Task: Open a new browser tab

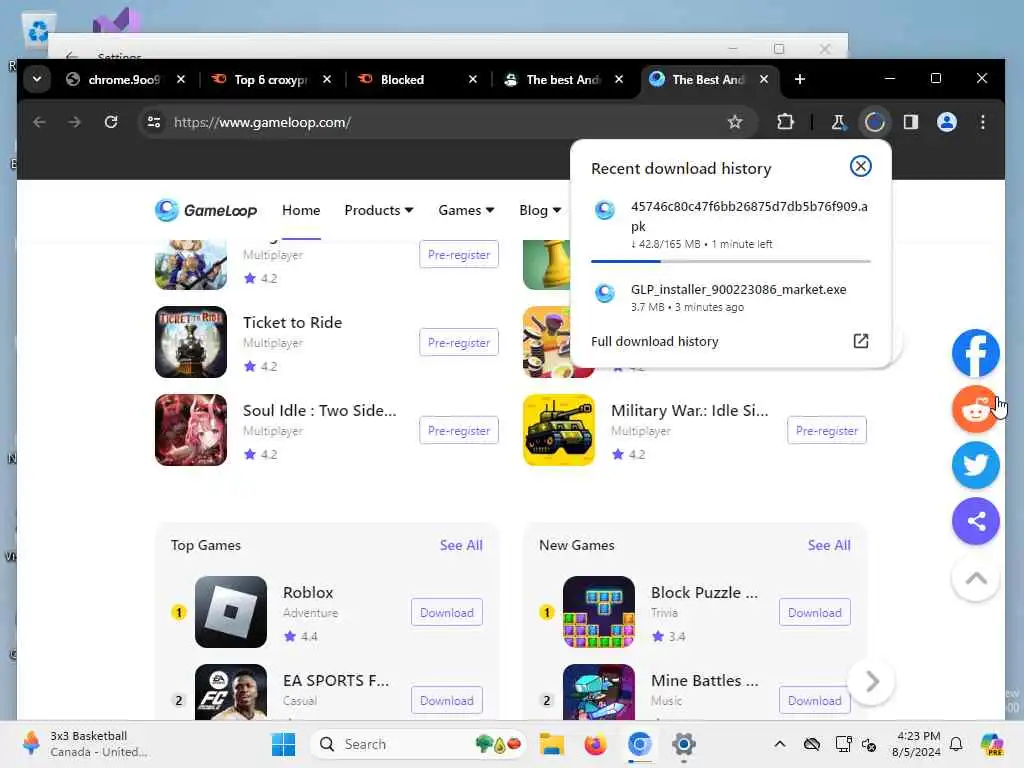Action: click(x=800, y=79)
